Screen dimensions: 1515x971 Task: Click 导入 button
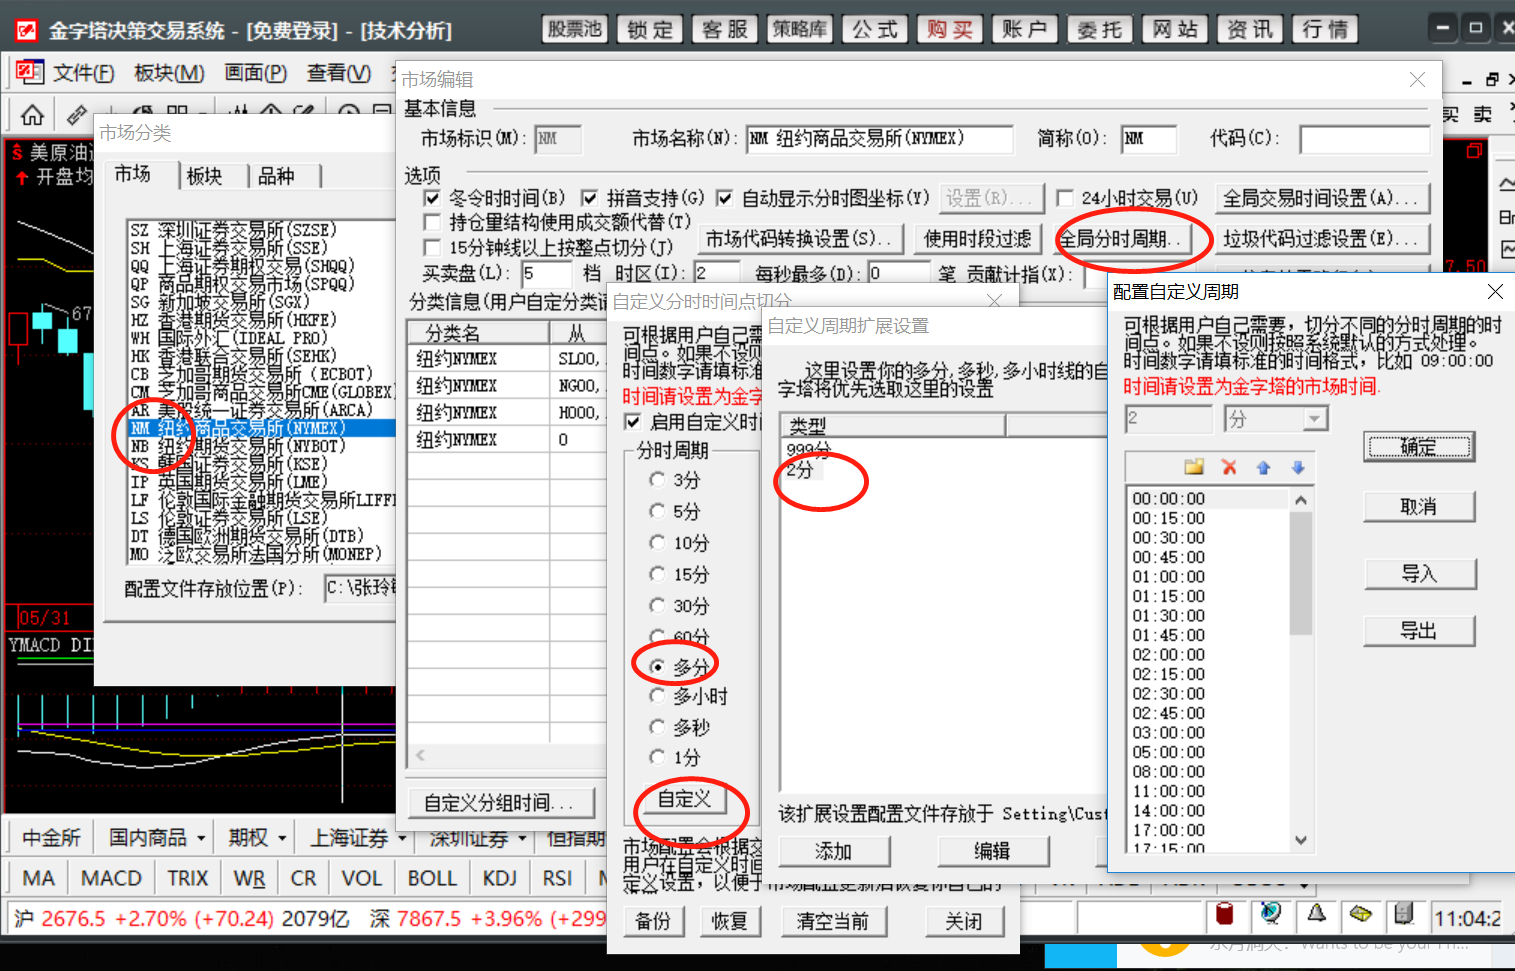pyautogui.click(x=1418, y=573)
